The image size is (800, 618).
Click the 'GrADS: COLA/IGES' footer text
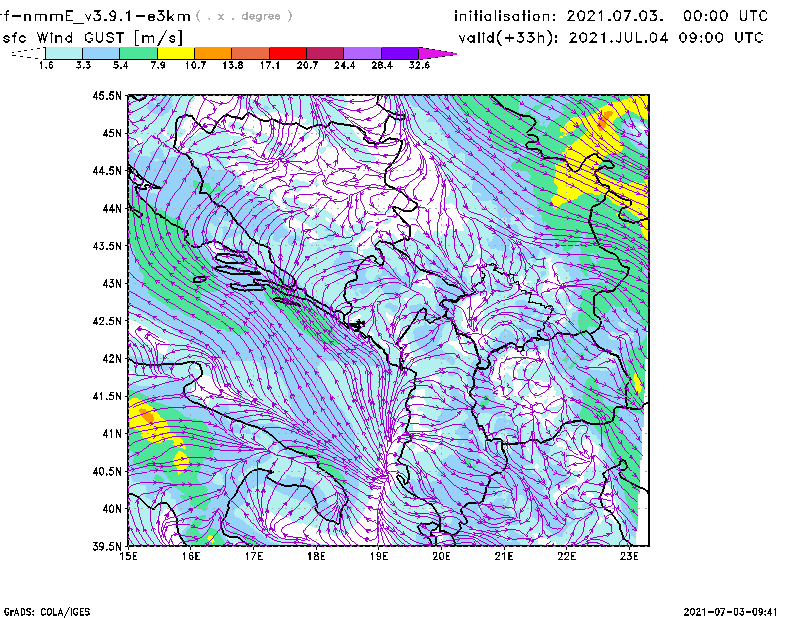coord(47,612)
